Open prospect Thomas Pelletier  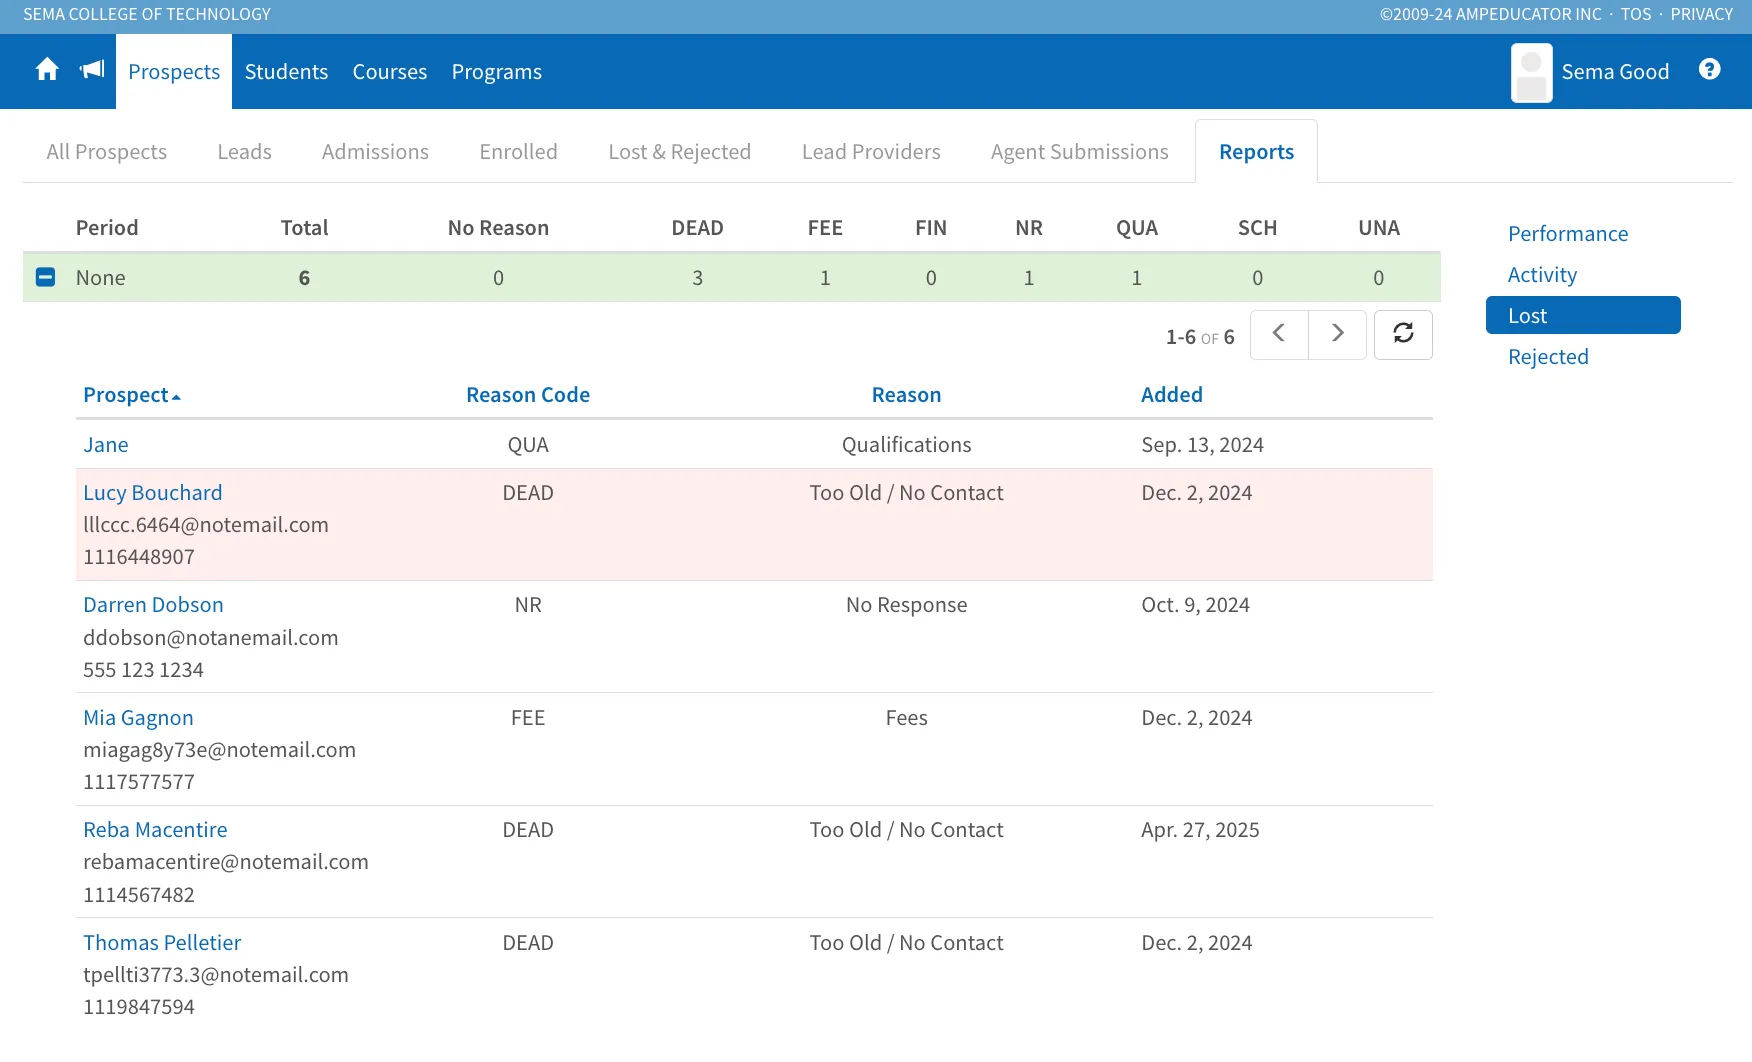(x=162, y=943)
